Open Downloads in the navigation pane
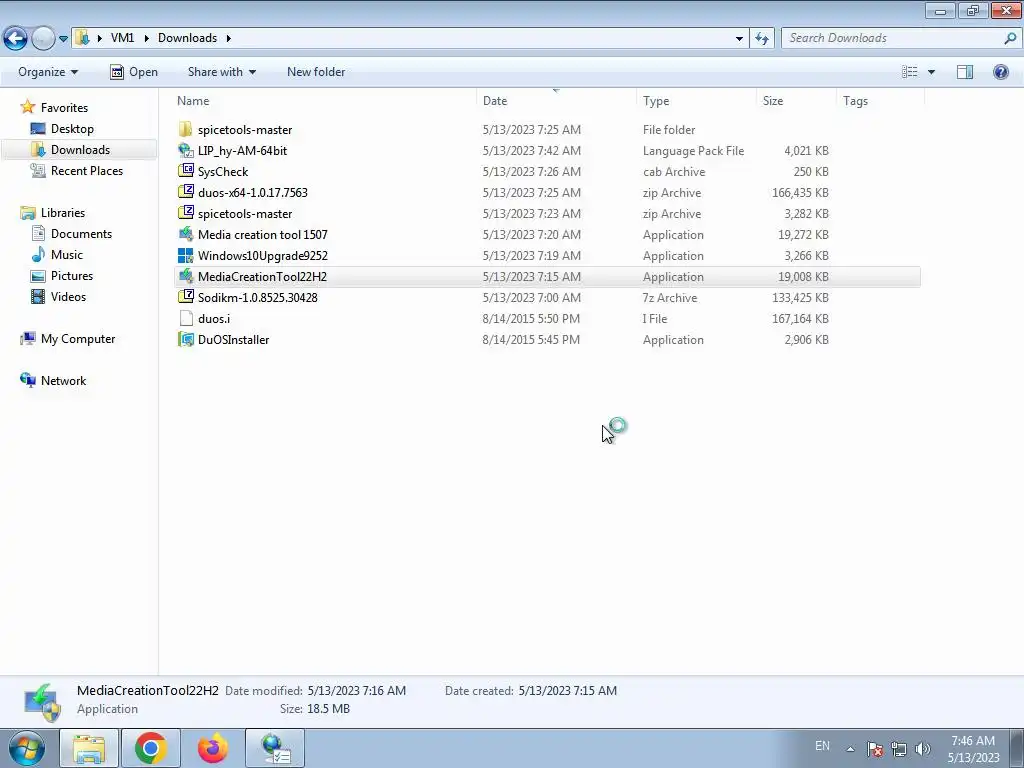 coord(70,150)
